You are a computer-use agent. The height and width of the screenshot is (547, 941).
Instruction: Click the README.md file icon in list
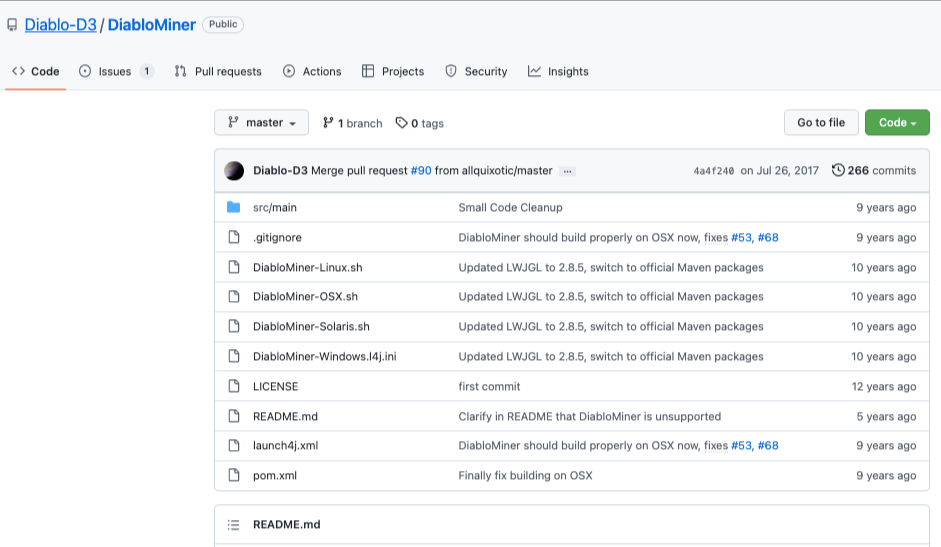tap(234, 416)
